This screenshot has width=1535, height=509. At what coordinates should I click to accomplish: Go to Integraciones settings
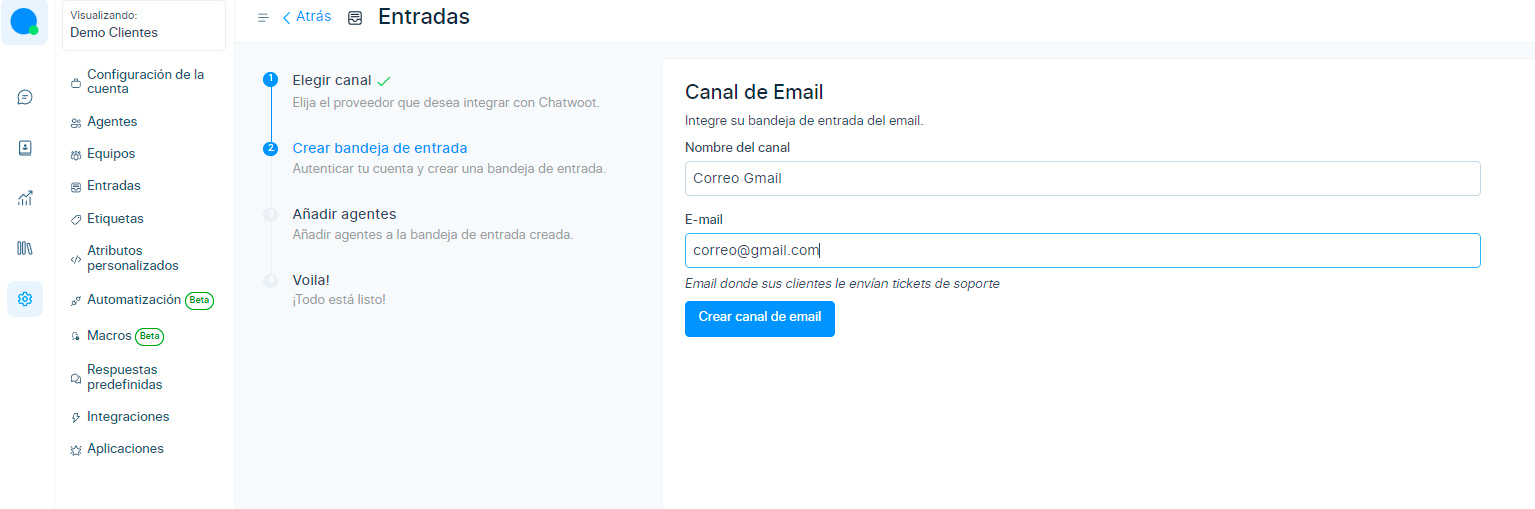[x=128, y=417]
